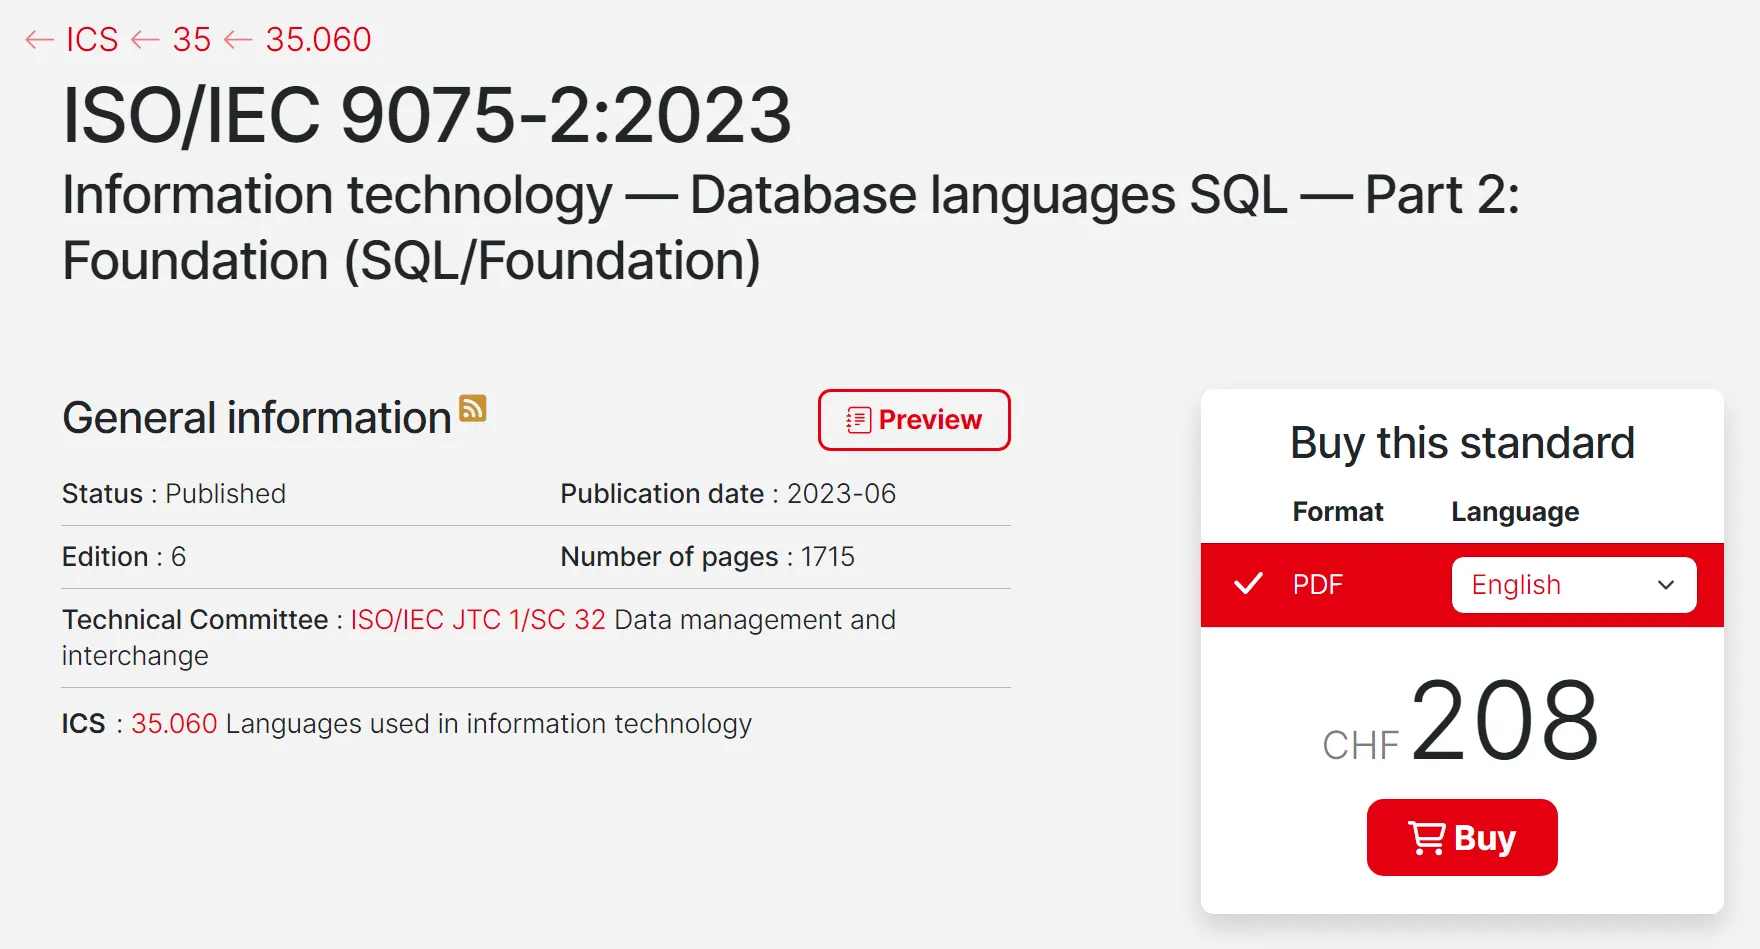This screenshot has height=949, width=1760.
Task: Navigate to the 35 breadcrumb link
Action: (x=192, y=40)
